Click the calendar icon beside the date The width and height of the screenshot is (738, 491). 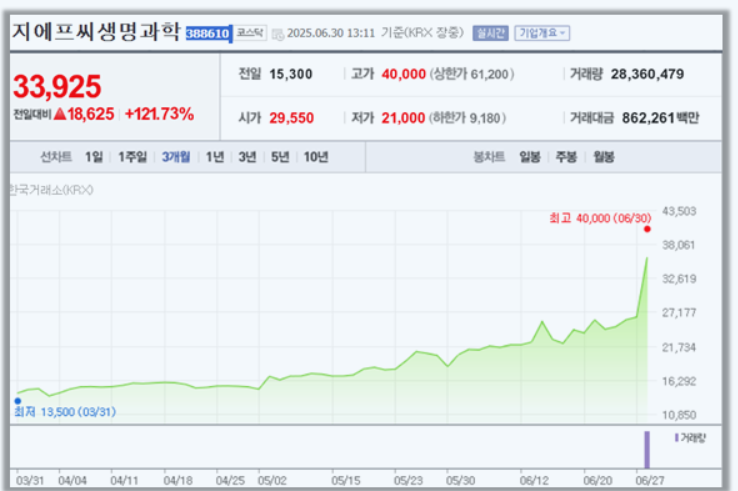[x=278, y=34]
